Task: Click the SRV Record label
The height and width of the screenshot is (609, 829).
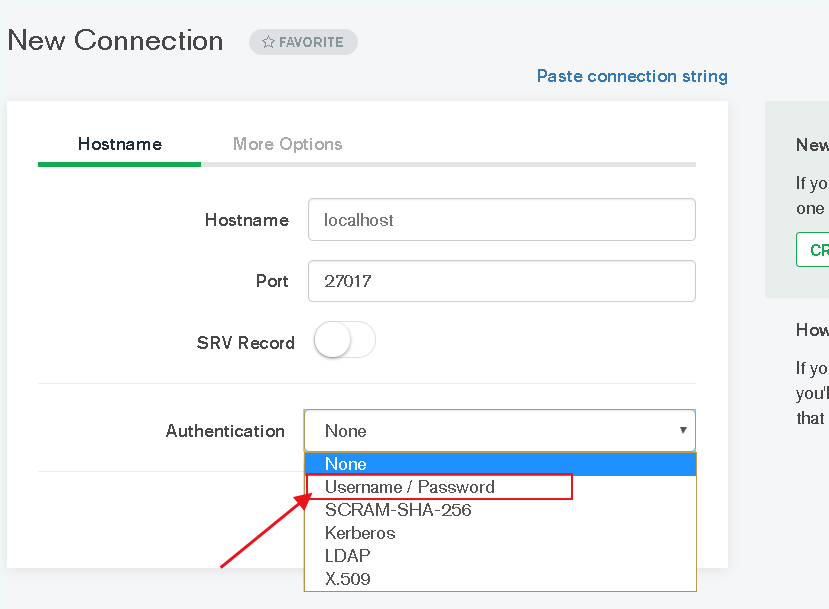Action: tap(246, 343)
